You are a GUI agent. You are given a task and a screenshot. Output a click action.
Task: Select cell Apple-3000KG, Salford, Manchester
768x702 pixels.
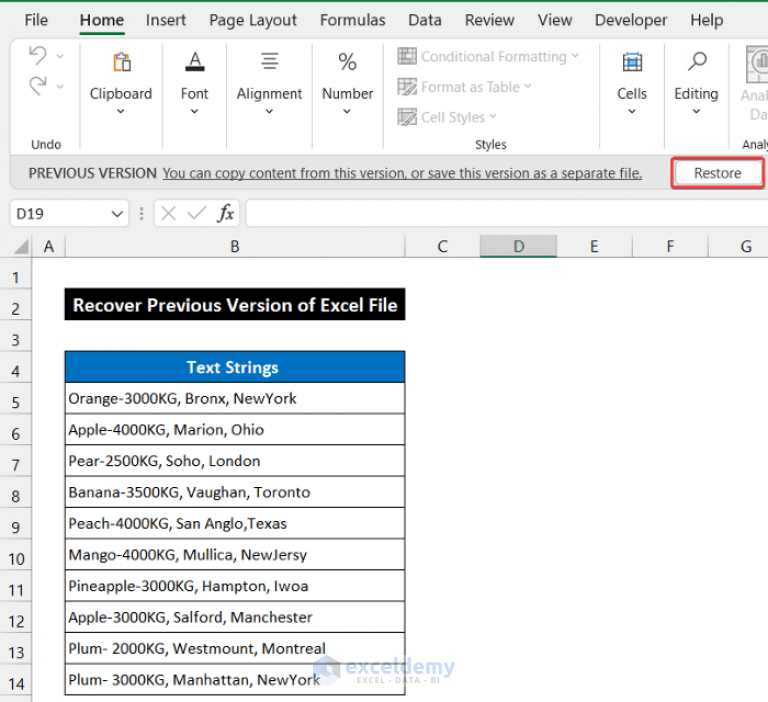[x=235, y=617]
